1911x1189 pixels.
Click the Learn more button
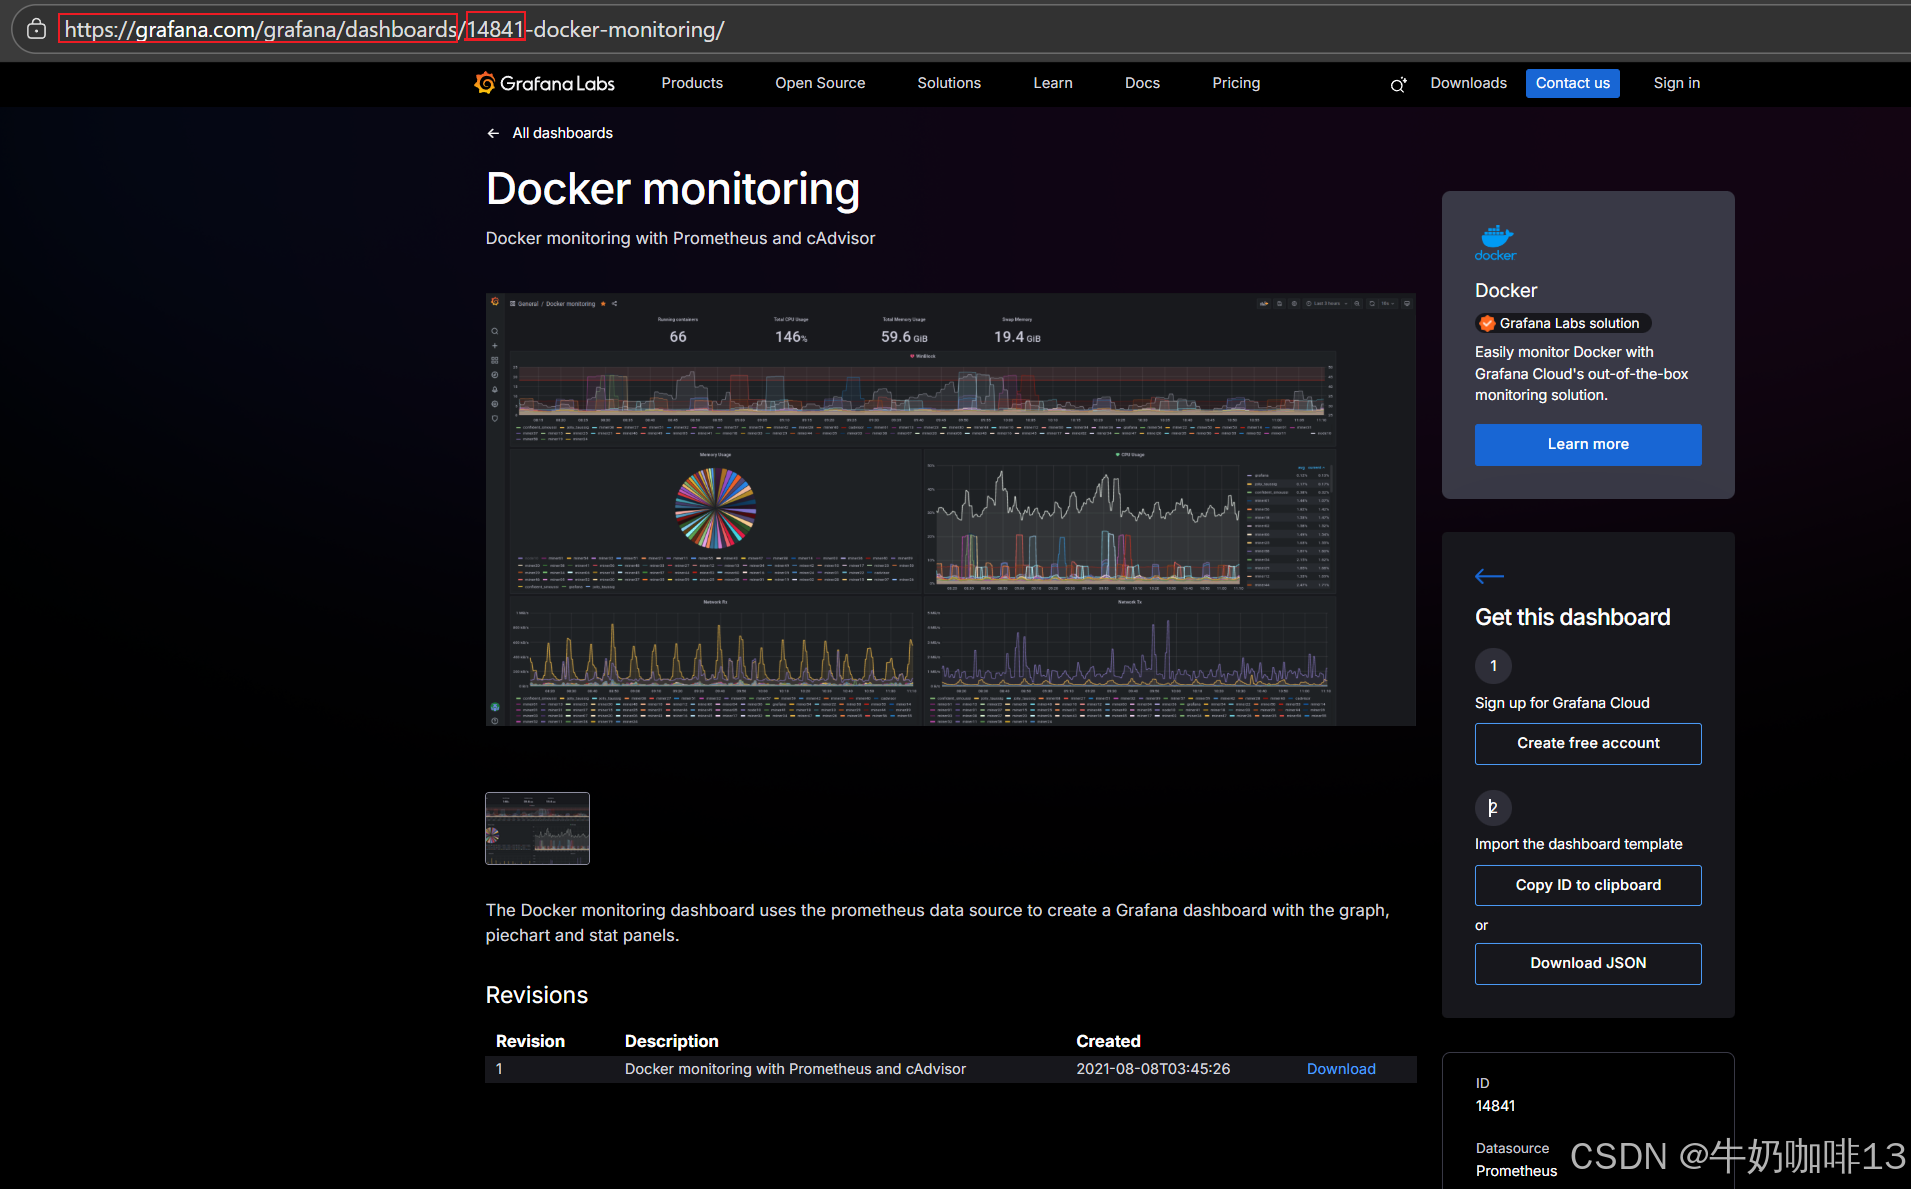[1588, 444]
